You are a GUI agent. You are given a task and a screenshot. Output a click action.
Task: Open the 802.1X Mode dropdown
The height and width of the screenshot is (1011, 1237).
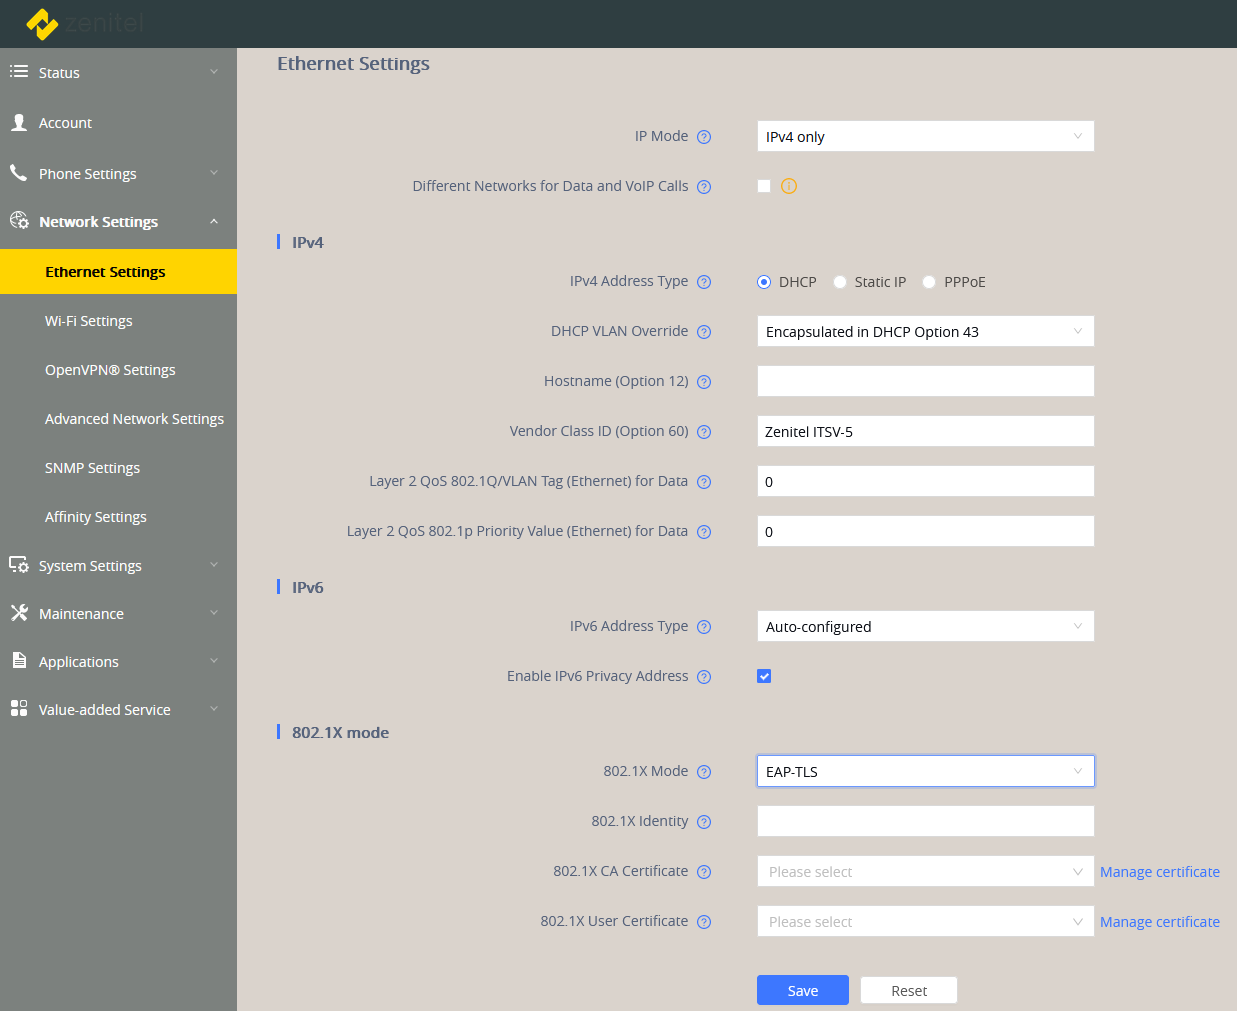pyautogui.click(x=925, y=772)
